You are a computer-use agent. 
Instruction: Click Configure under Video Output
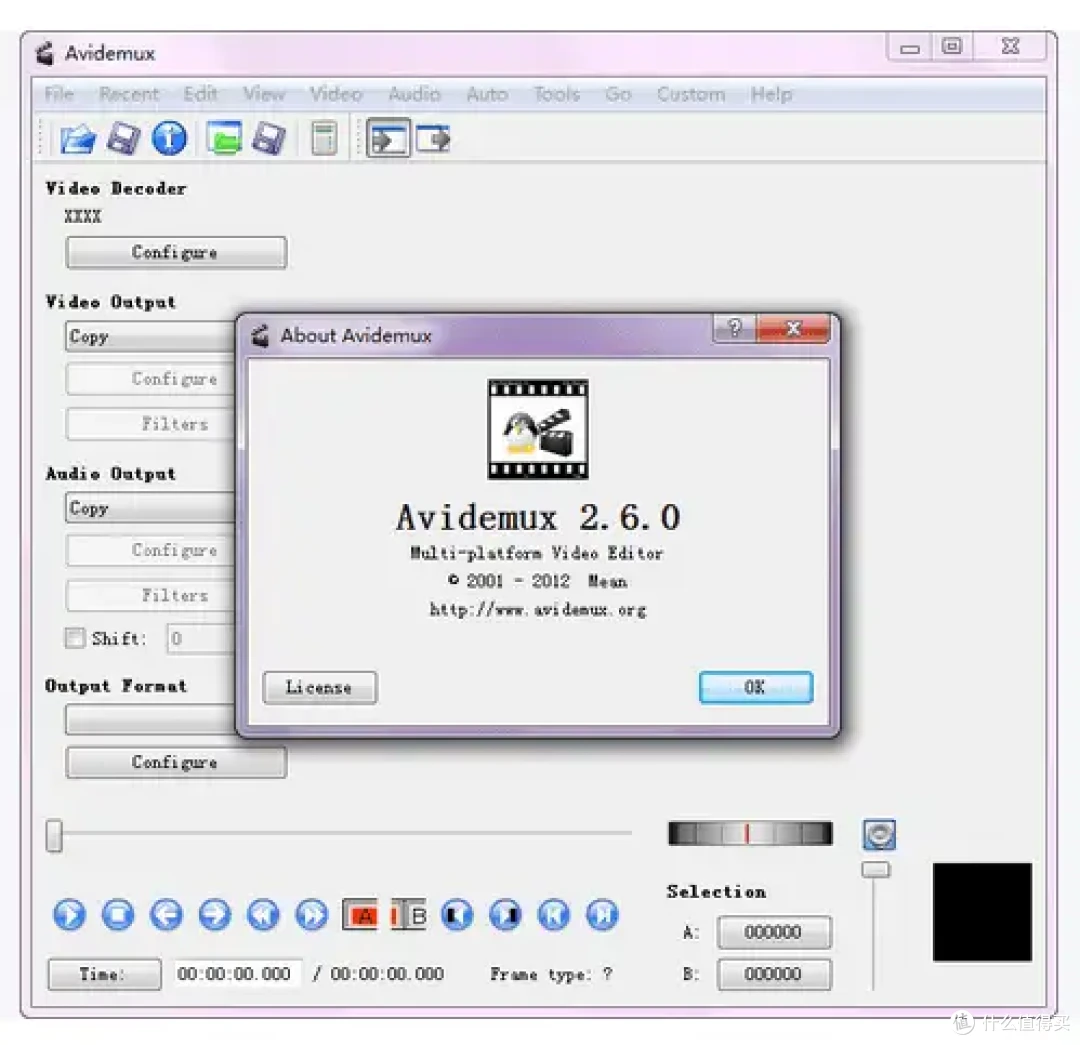point(151,379)
